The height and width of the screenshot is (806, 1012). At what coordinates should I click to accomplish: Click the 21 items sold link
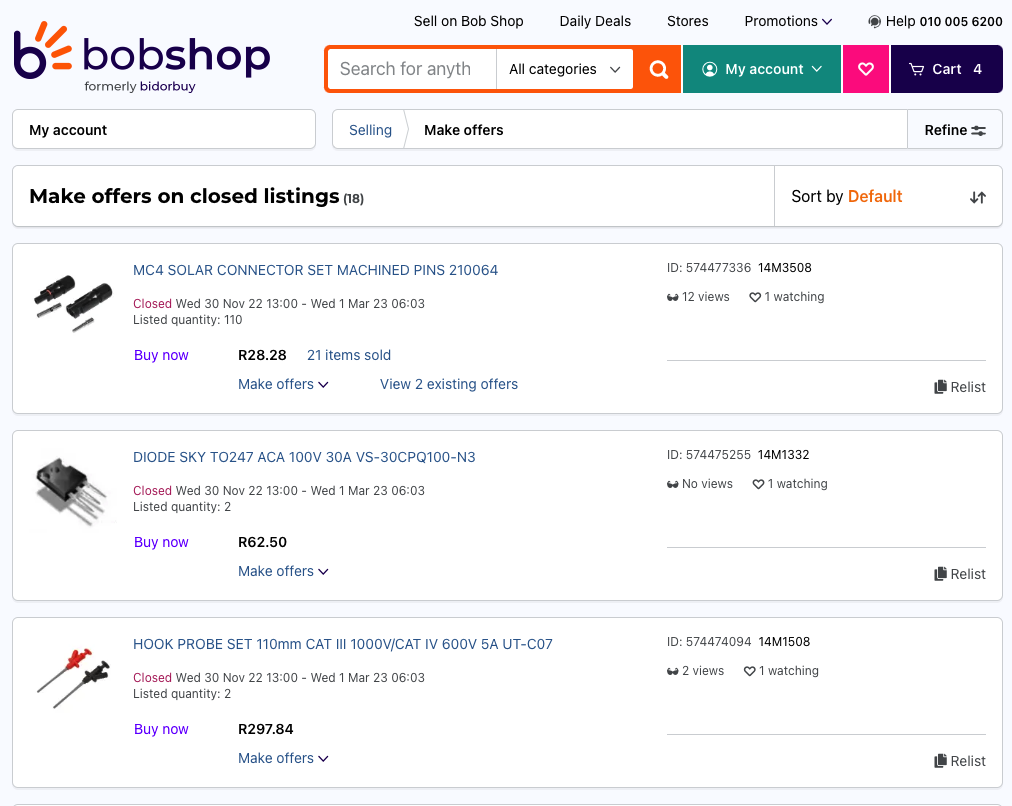click(349, 356)
